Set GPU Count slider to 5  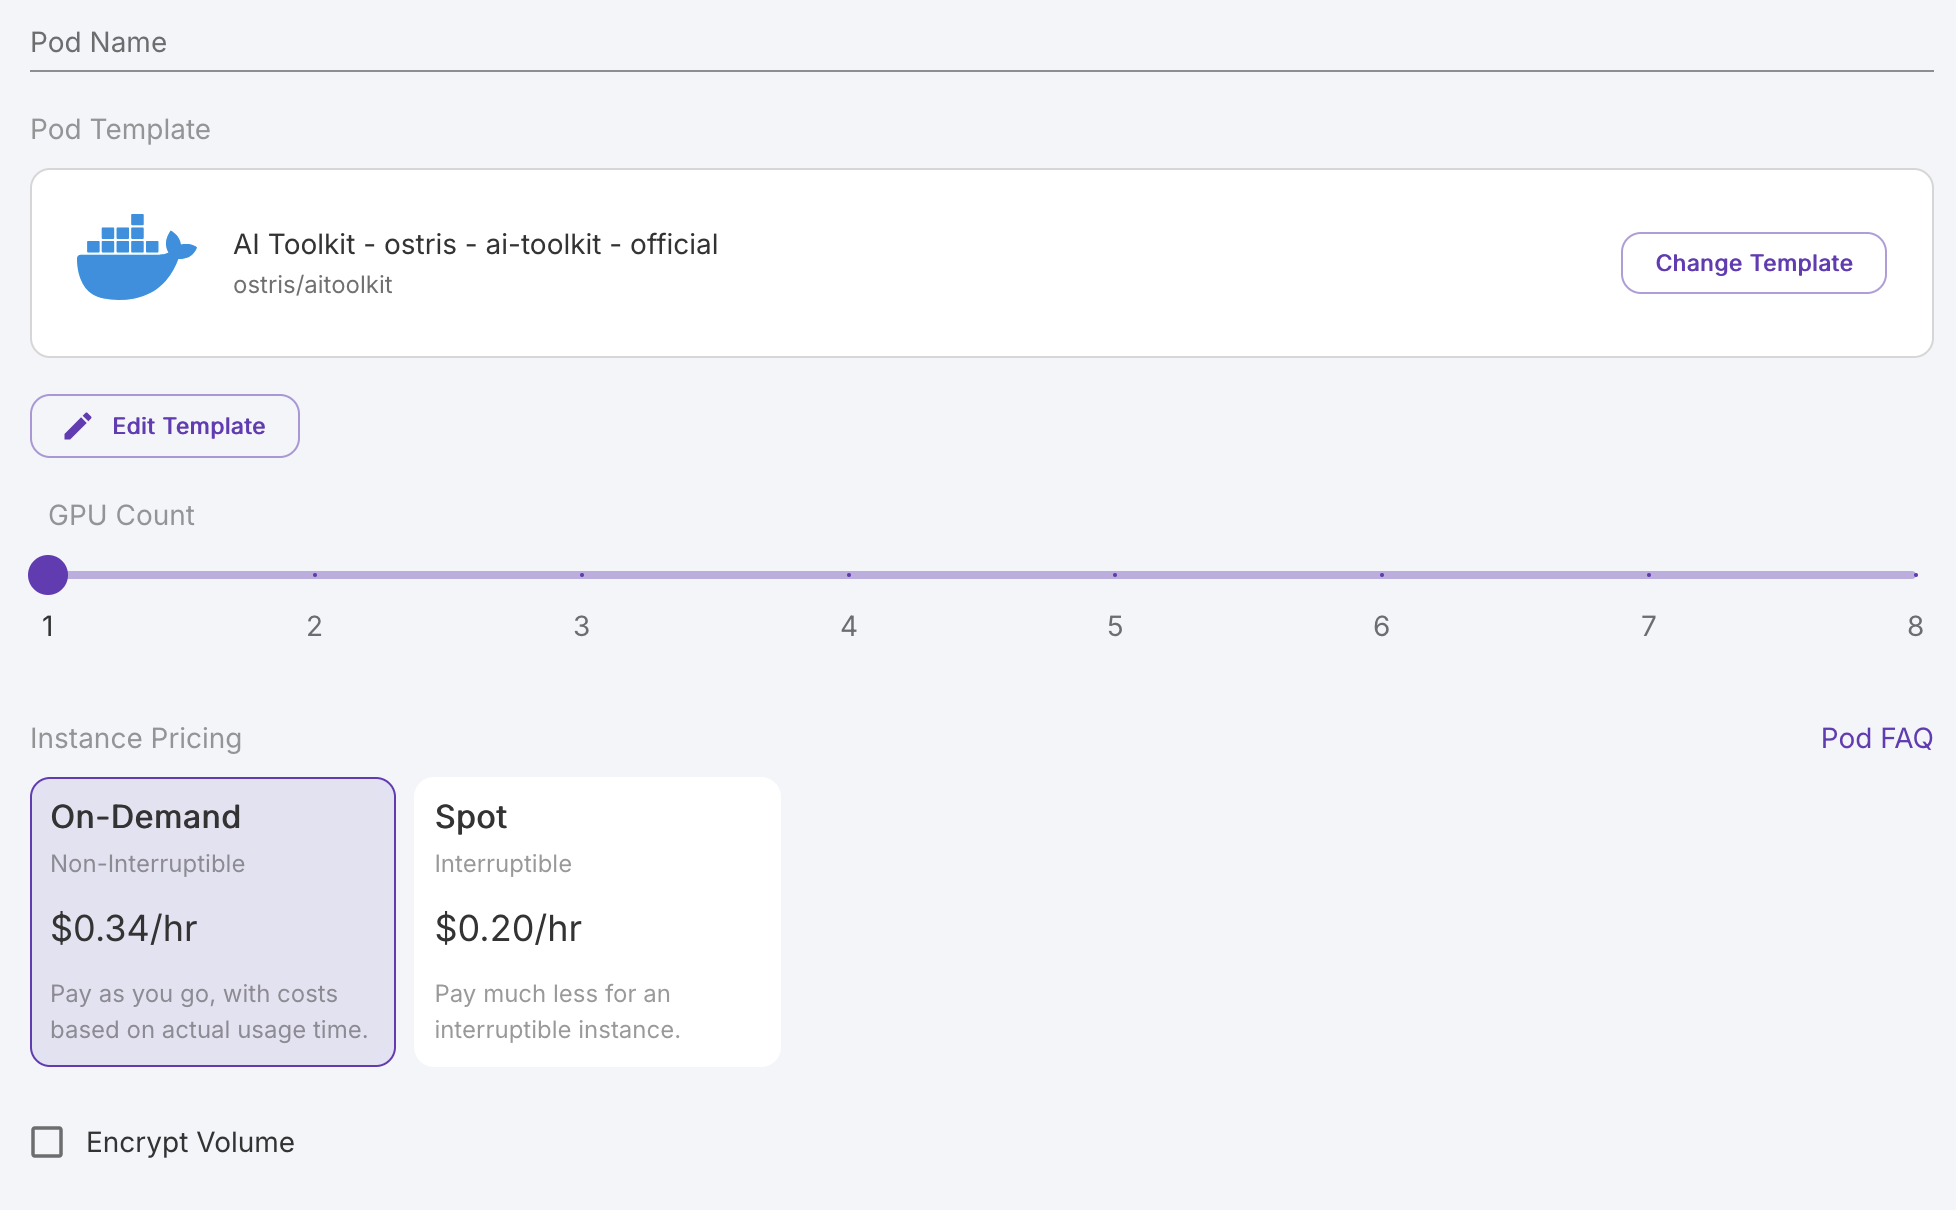1115,575
